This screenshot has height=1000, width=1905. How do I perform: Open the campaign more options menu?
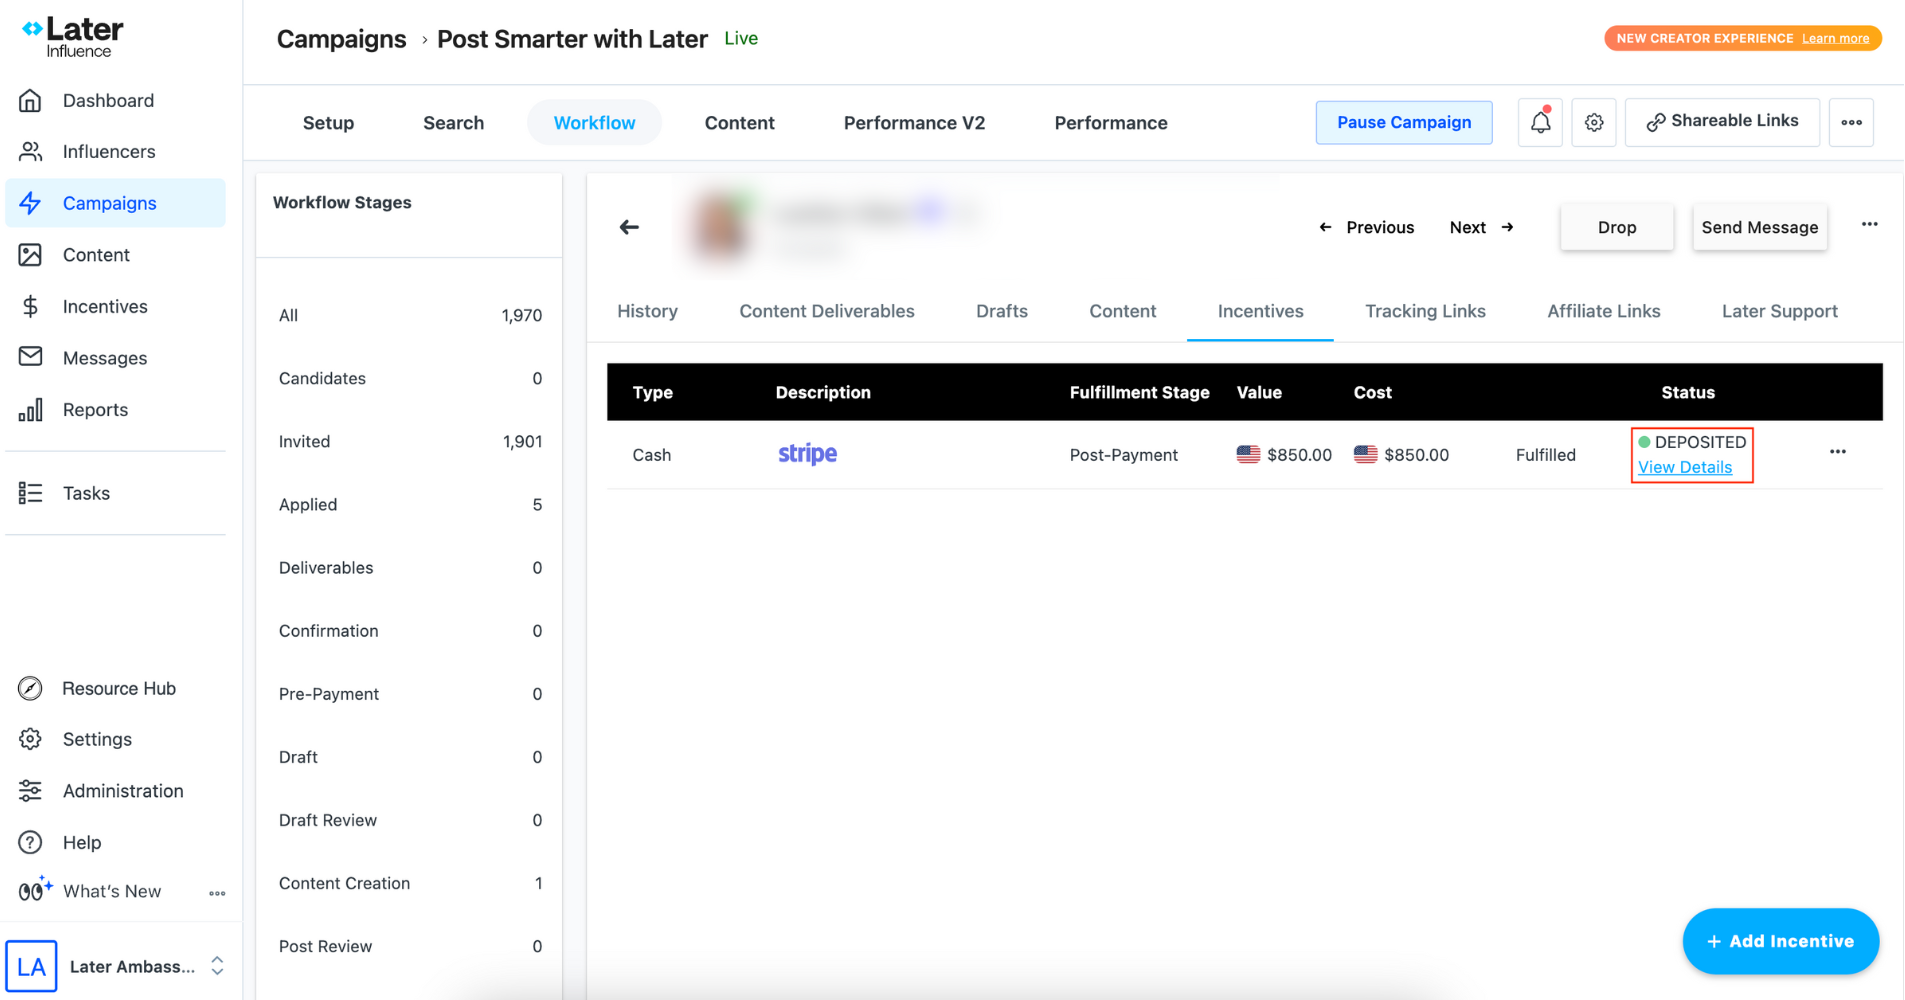click(1851, 122)
